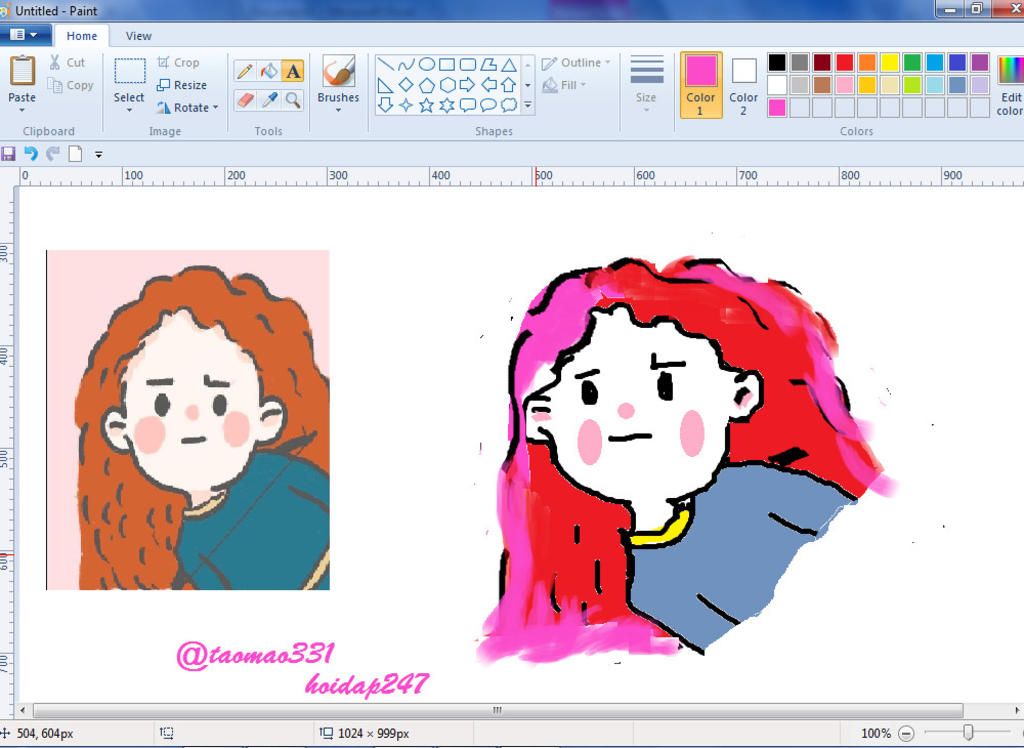Click the Save icon in quick access toolbar
This screenshot has width=1024, height=748.
click(x=8, y=154)
